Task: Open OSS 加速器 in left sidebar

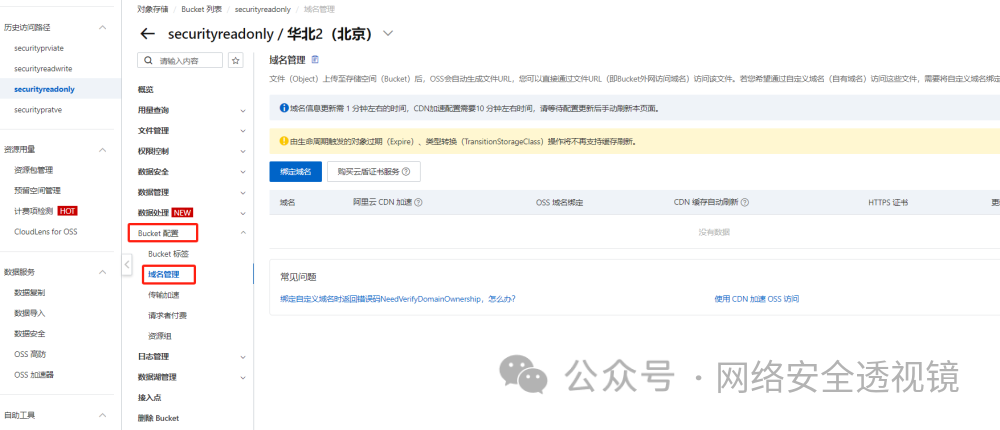Action: pyautogui.click(x=33, y=374)
